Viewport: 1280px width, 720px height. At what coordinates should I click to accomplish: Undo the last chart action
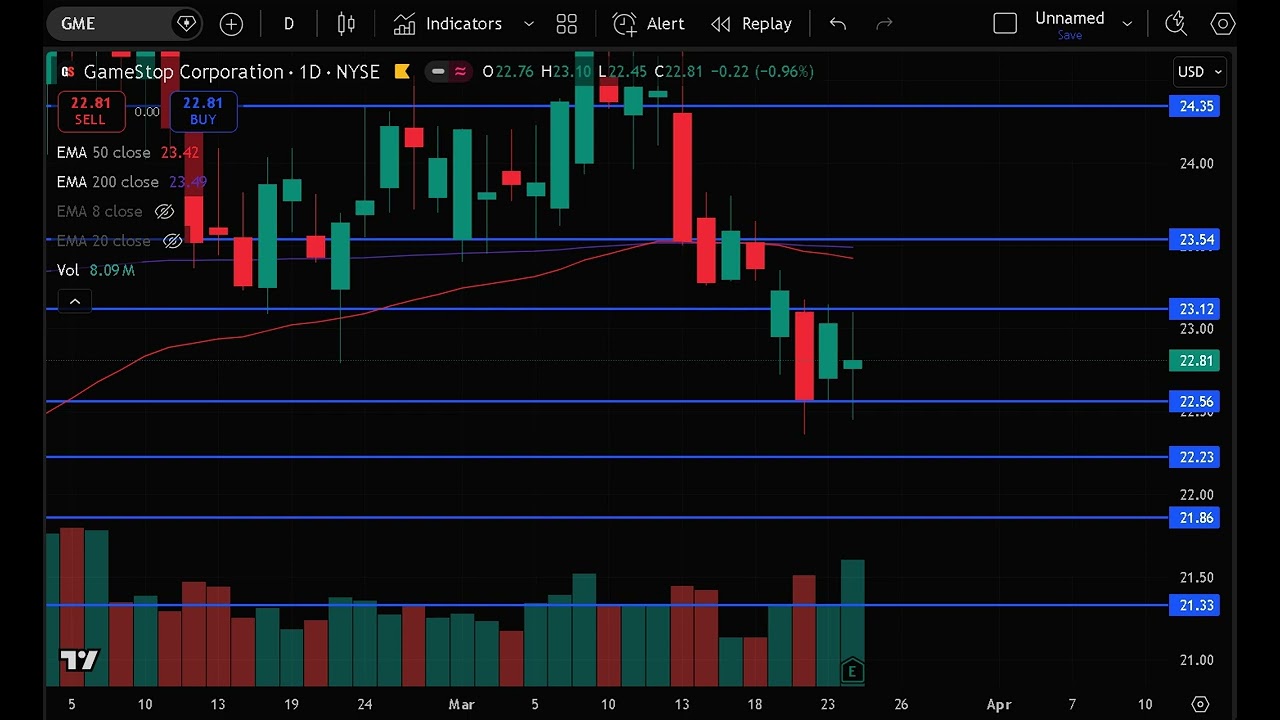pyautogui.click(x=838, y=23)
